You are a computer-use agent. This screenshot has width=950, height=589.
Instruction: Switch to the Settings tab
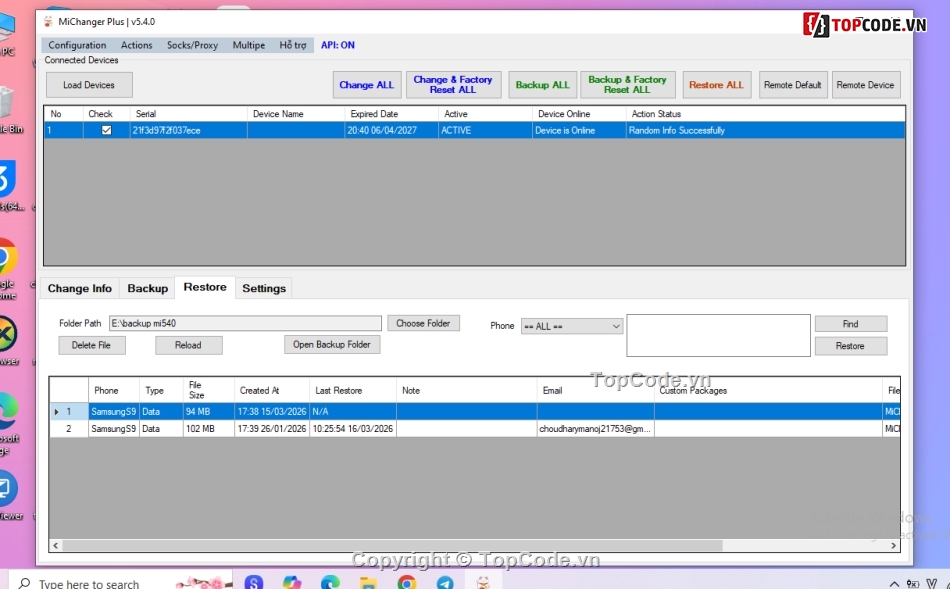point(264,288)
